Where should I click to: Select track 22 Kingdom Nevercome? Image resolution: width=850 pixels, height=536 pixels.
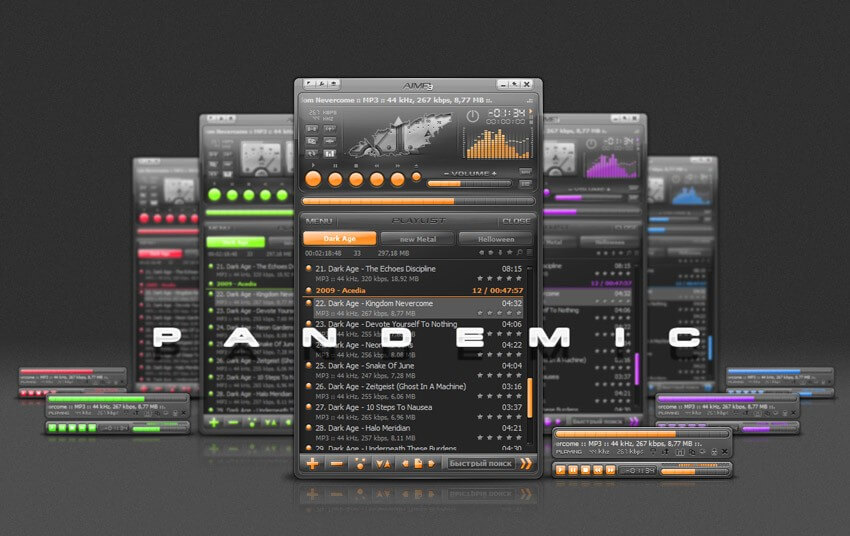pos(414,308)
